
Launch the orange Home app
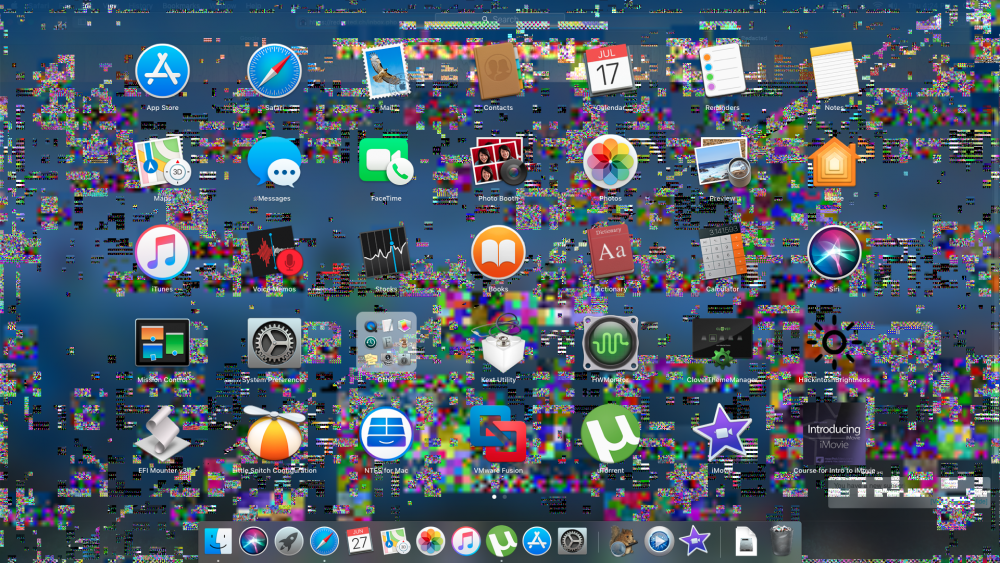(x=834, y=162)
